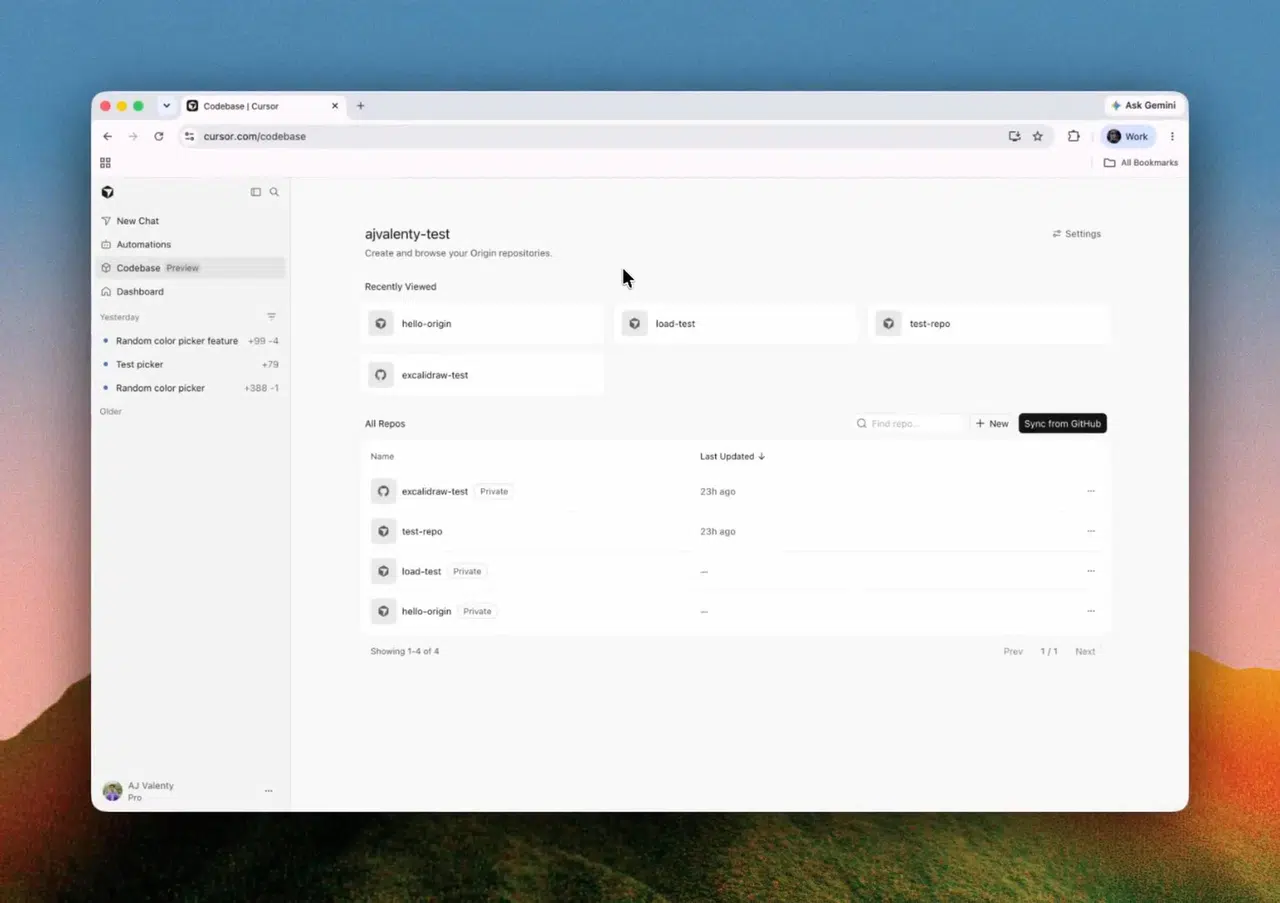Click install app icon in address bar
Screen dimensions: 1280x903
(1014, 136)
